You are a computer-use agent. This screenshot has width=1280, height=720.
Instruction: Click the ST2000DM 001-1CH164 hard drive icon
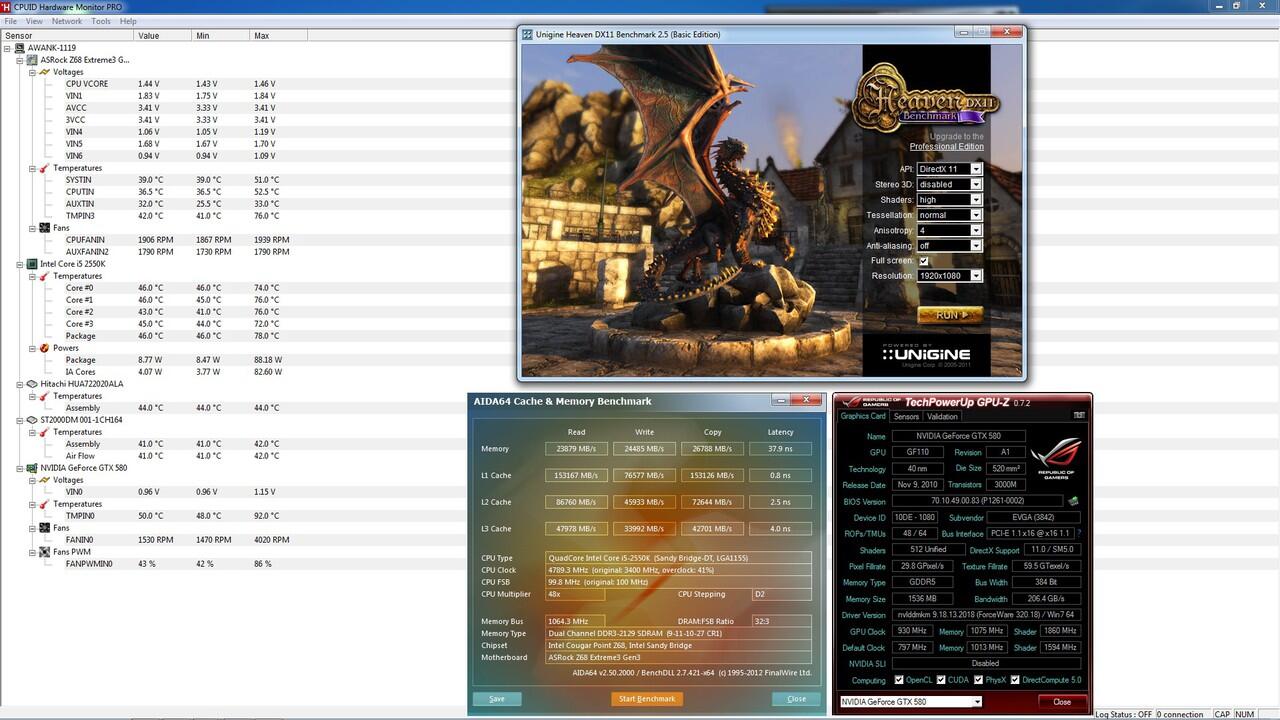pos(32,420)
